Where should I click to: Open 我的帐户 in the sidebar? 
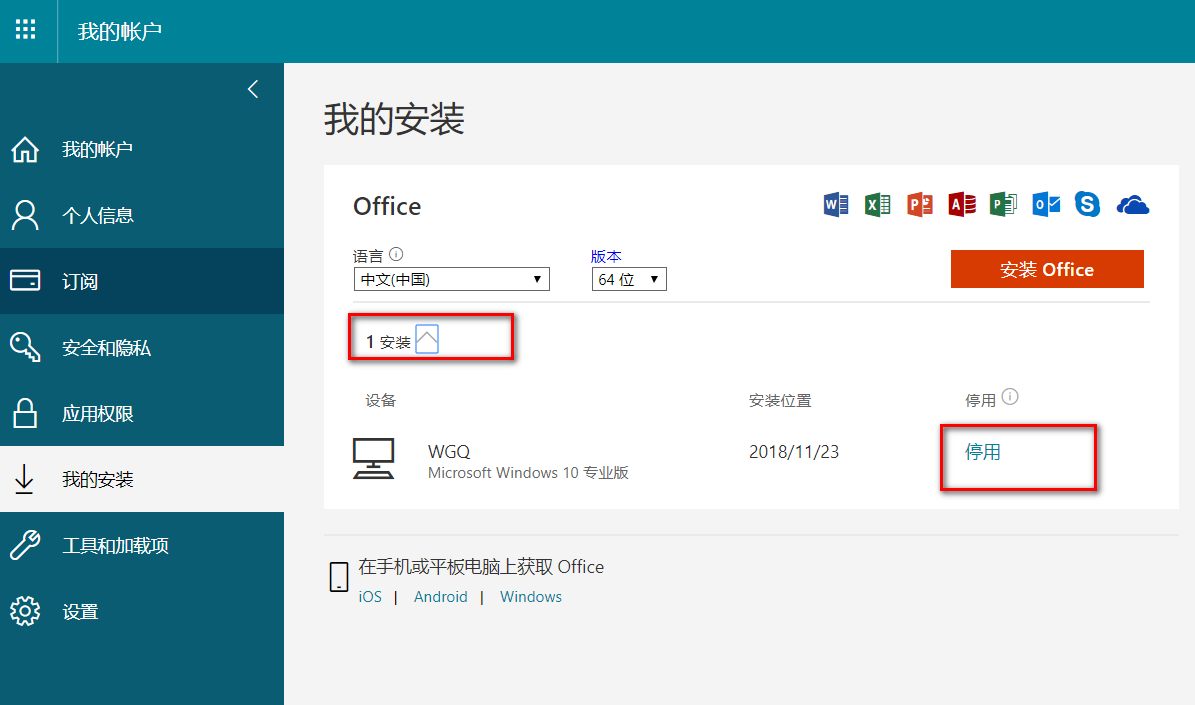[x=142, y=149]
